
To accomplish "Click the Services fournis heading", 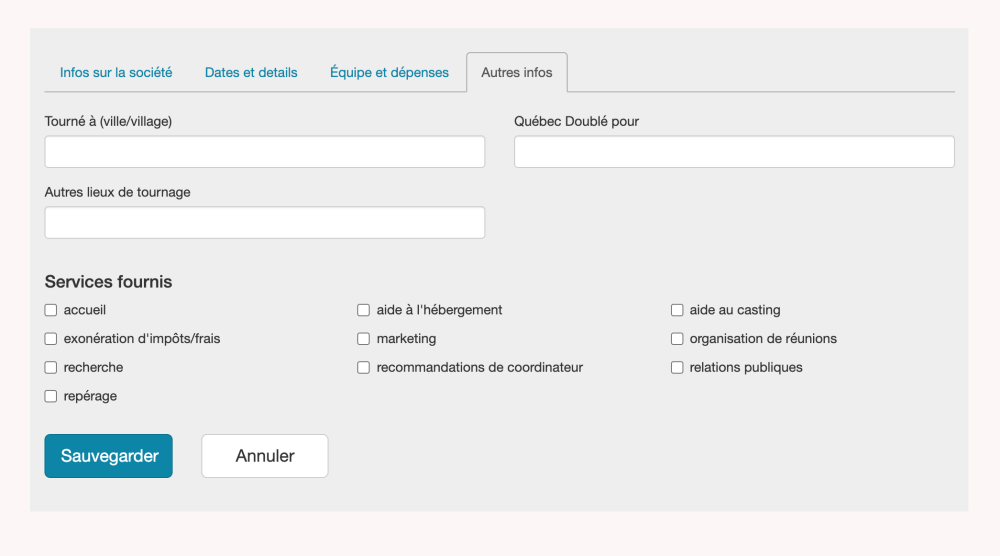I will (x=108, y=282).
